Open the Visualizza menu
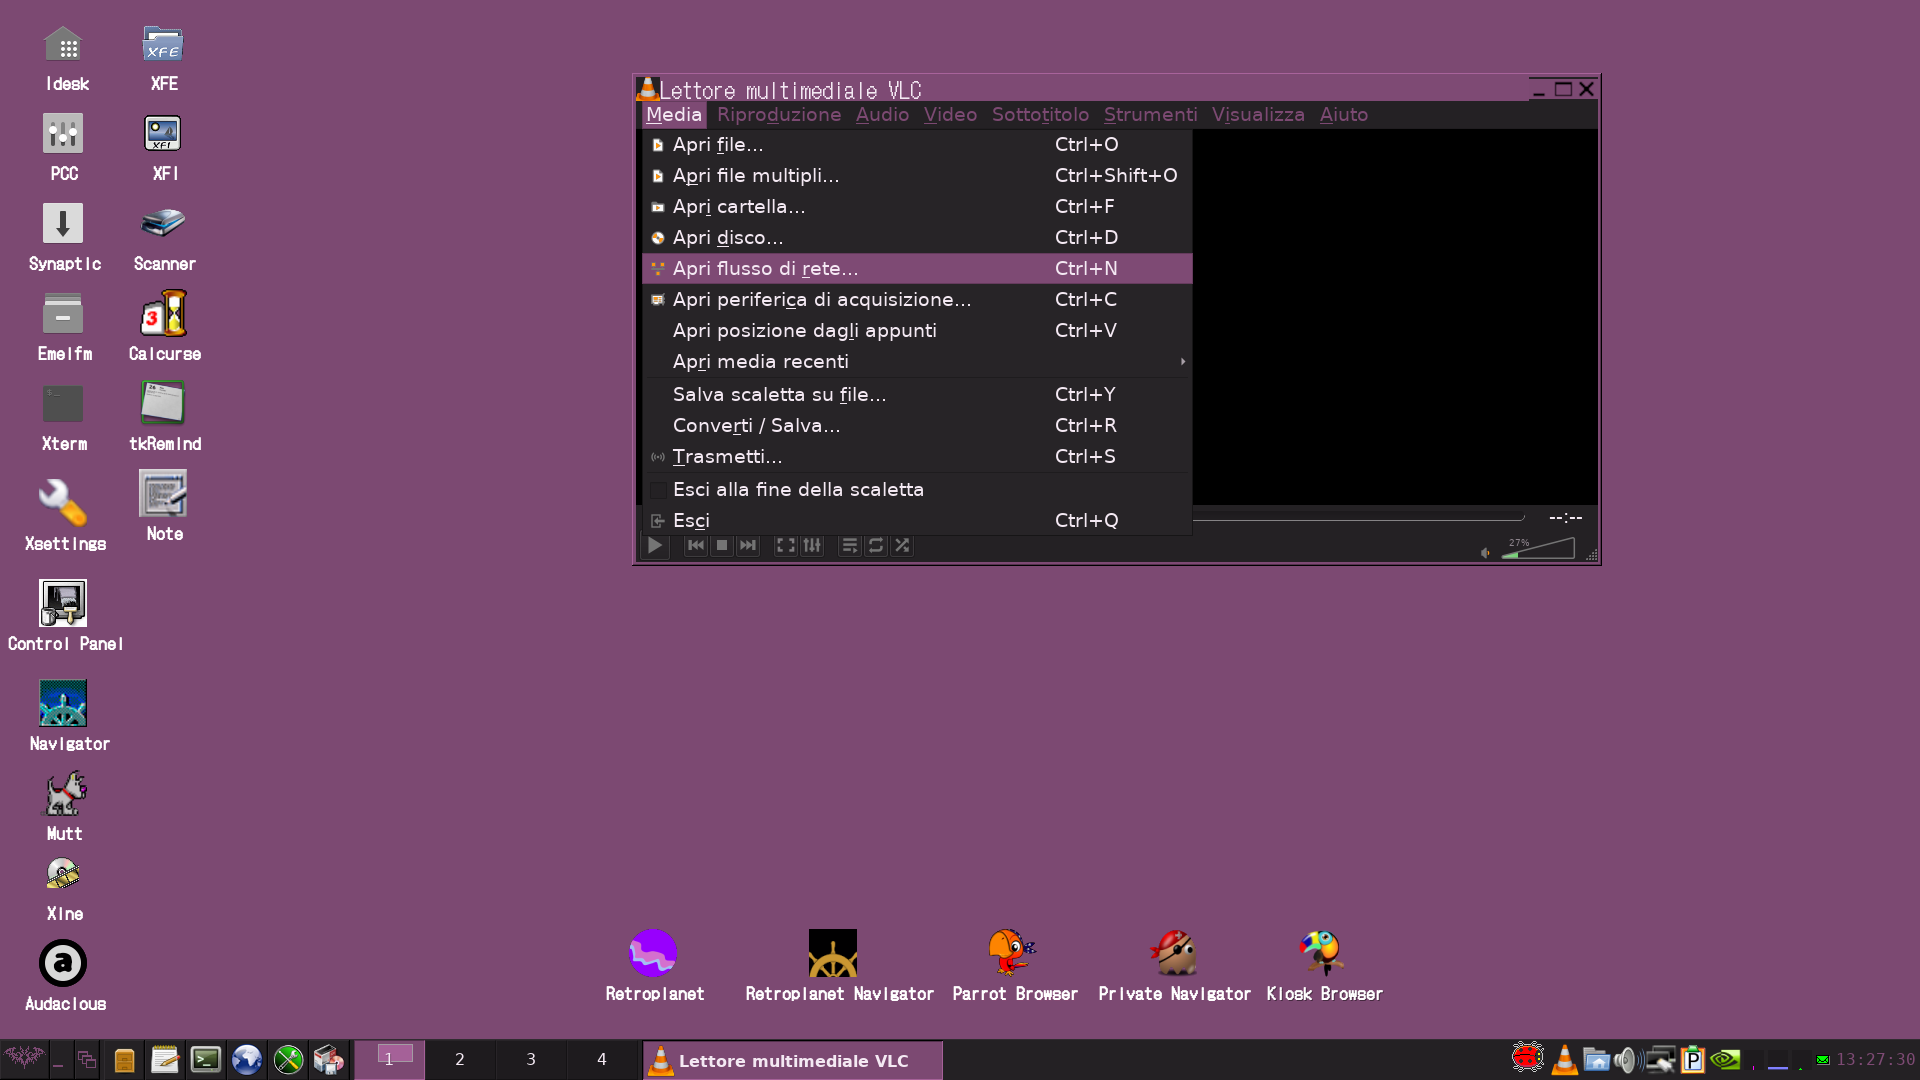Screen dimensions: 1920x1080 point(1258,115)
